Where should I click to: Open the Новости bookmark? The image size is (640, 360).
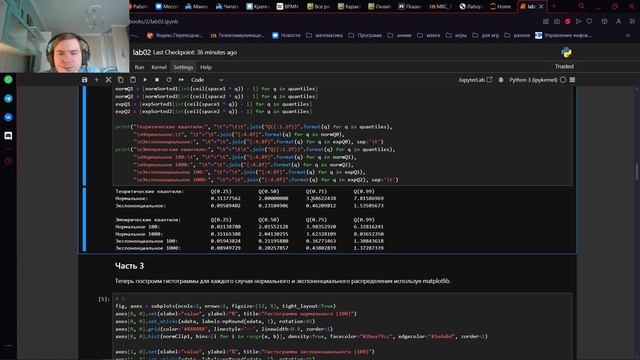click(286, 36)
